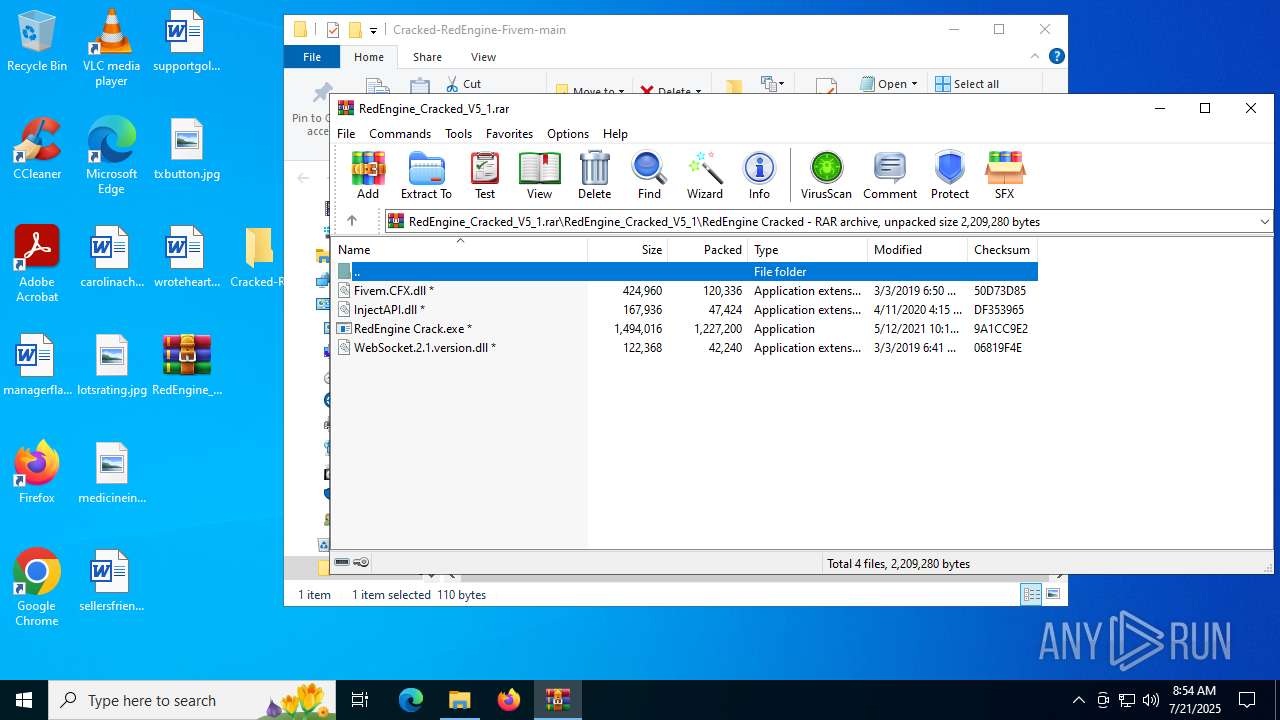
Task: Open Explorer help question mark icon
Action: (x=1056, y=57)
